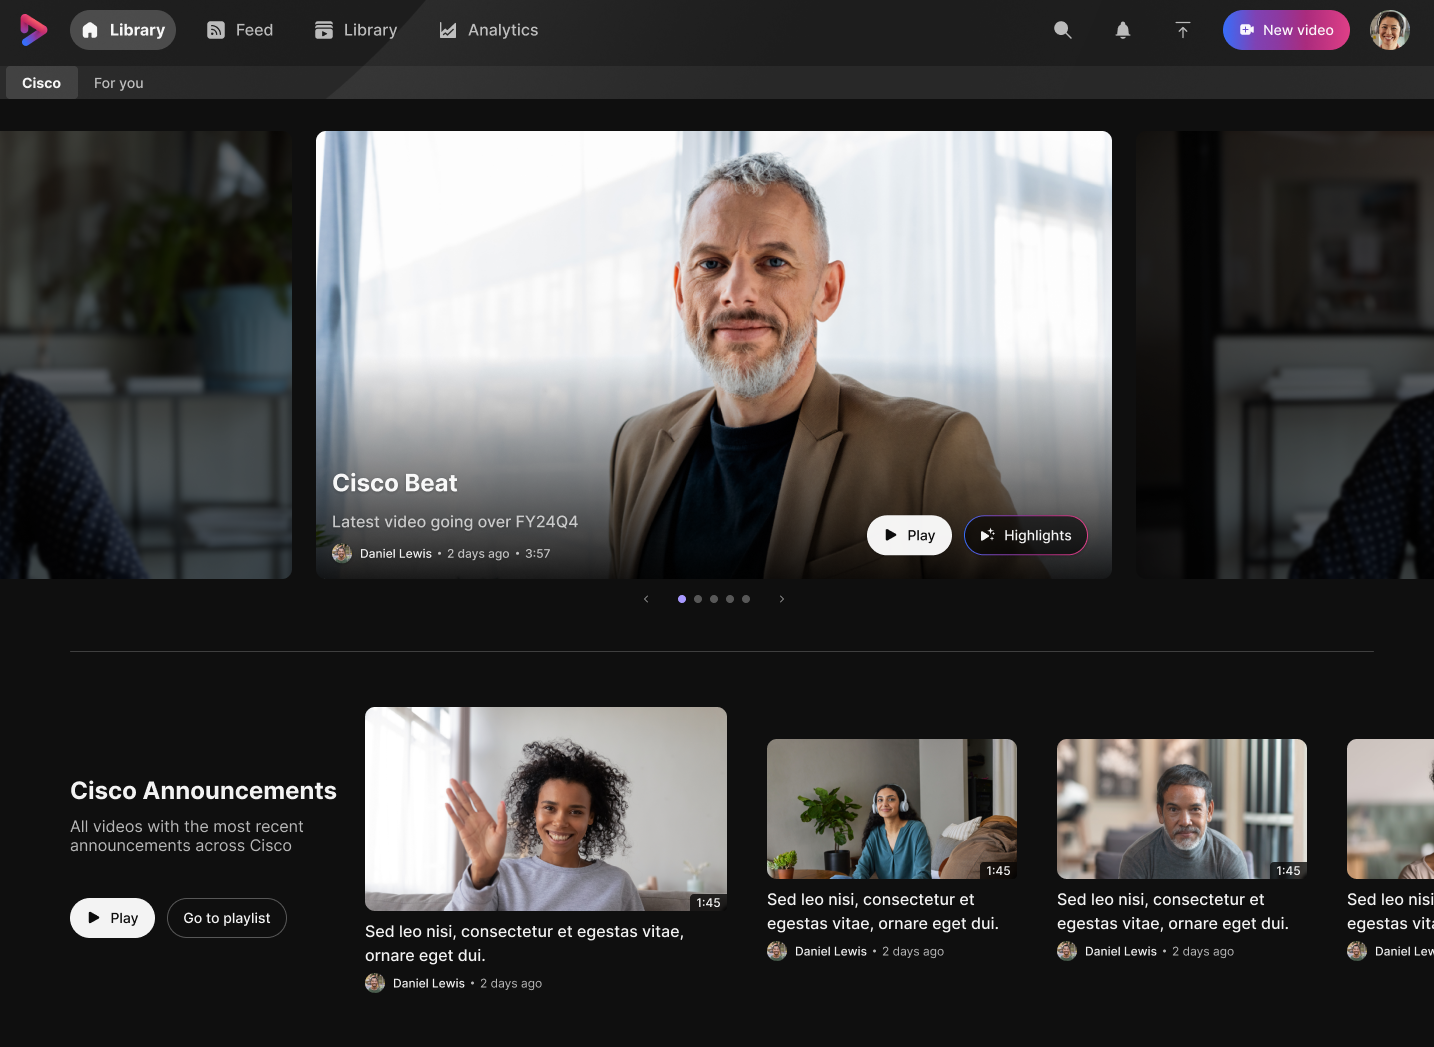Open the Cisco Announcements heading
The height and width of the screenshot is (1047, 1434).
[x=203, y=791]
